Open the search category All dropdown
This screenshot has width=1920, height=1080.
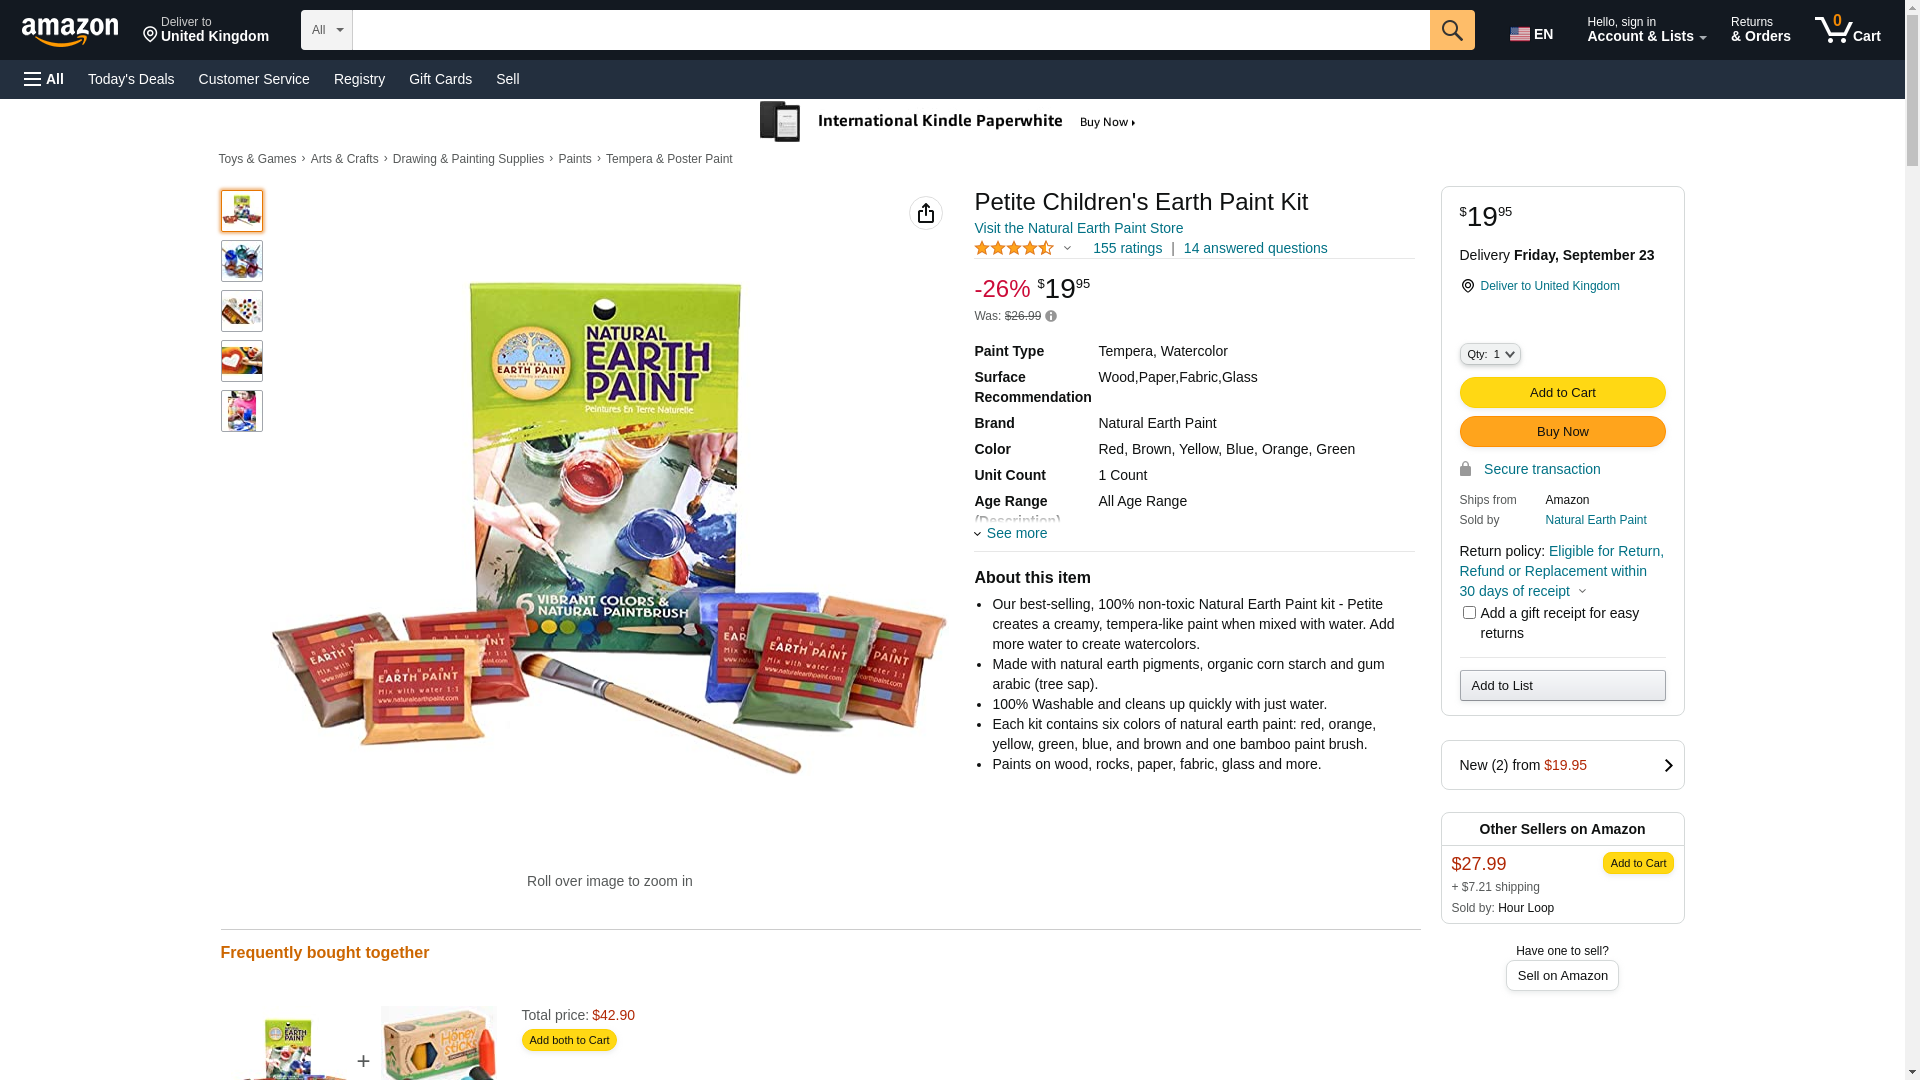click(x=326, y=30)
